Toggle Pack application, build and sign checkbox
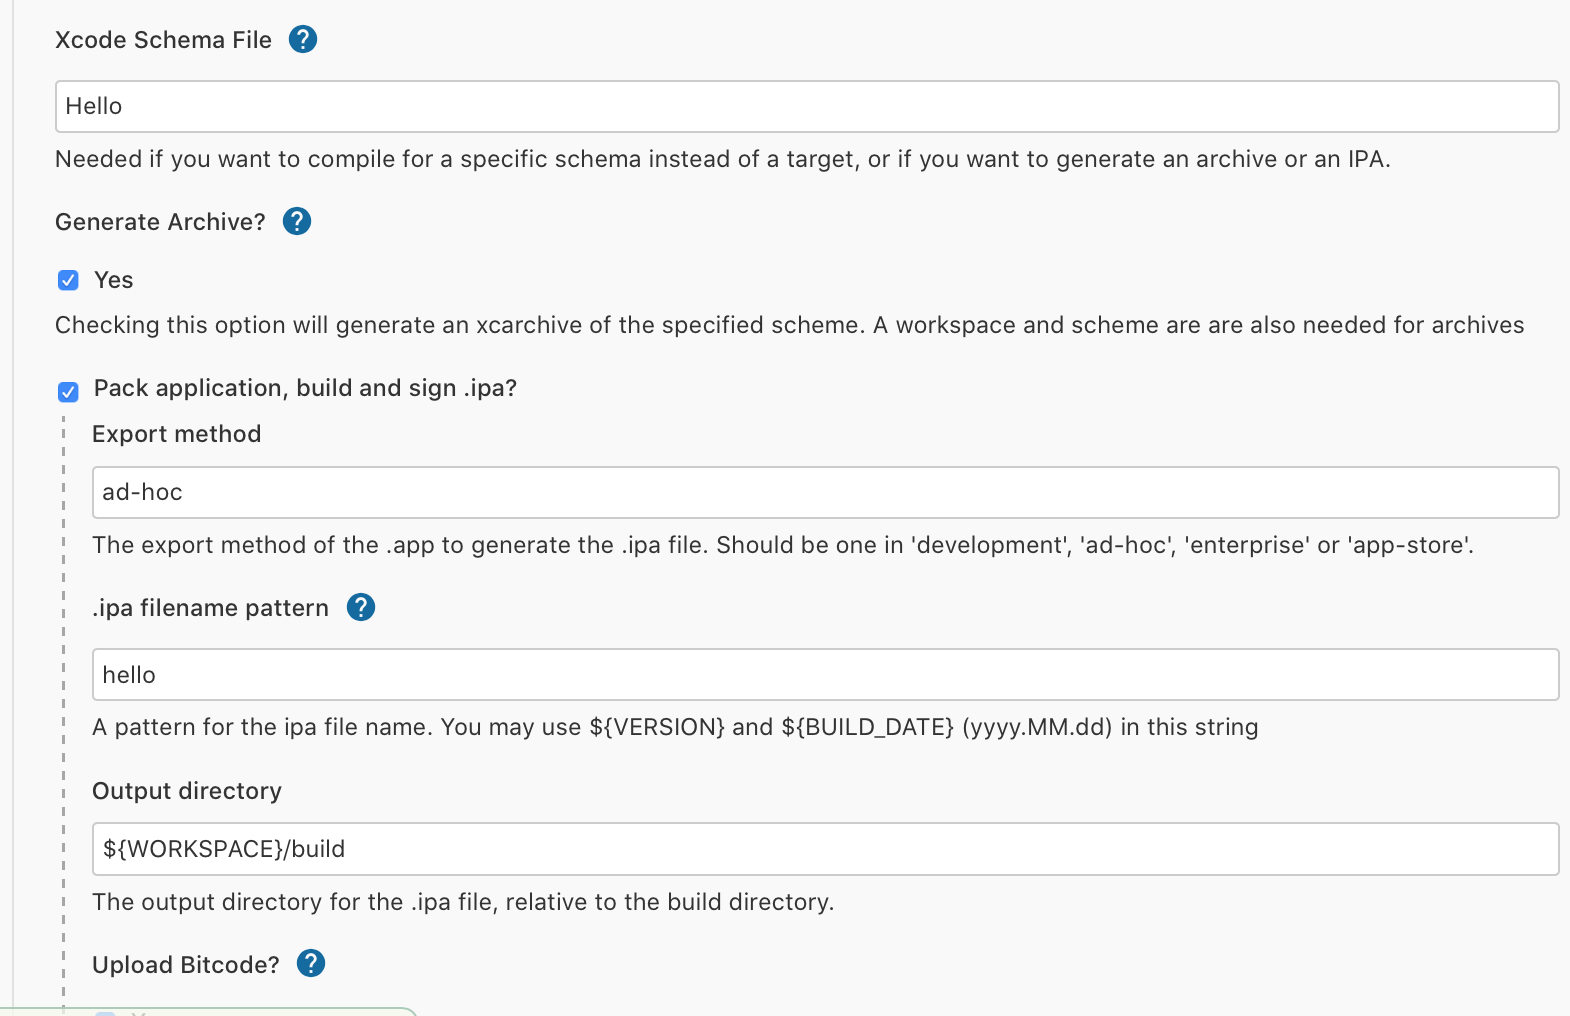 click(x=68, y=391)
